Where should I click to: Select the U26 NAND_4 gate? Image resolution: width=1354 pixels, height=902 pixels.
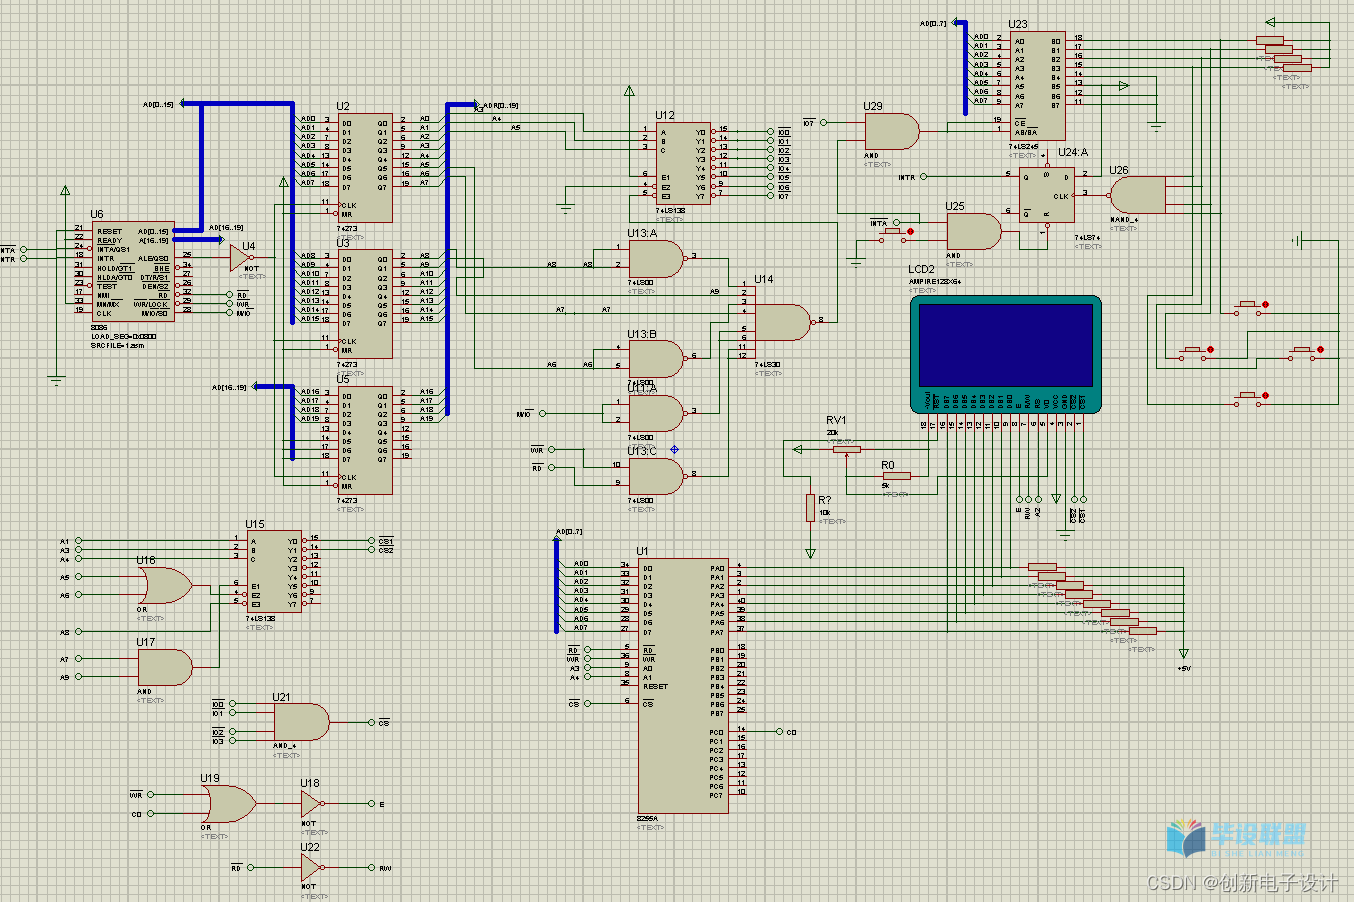[1138, 195]
